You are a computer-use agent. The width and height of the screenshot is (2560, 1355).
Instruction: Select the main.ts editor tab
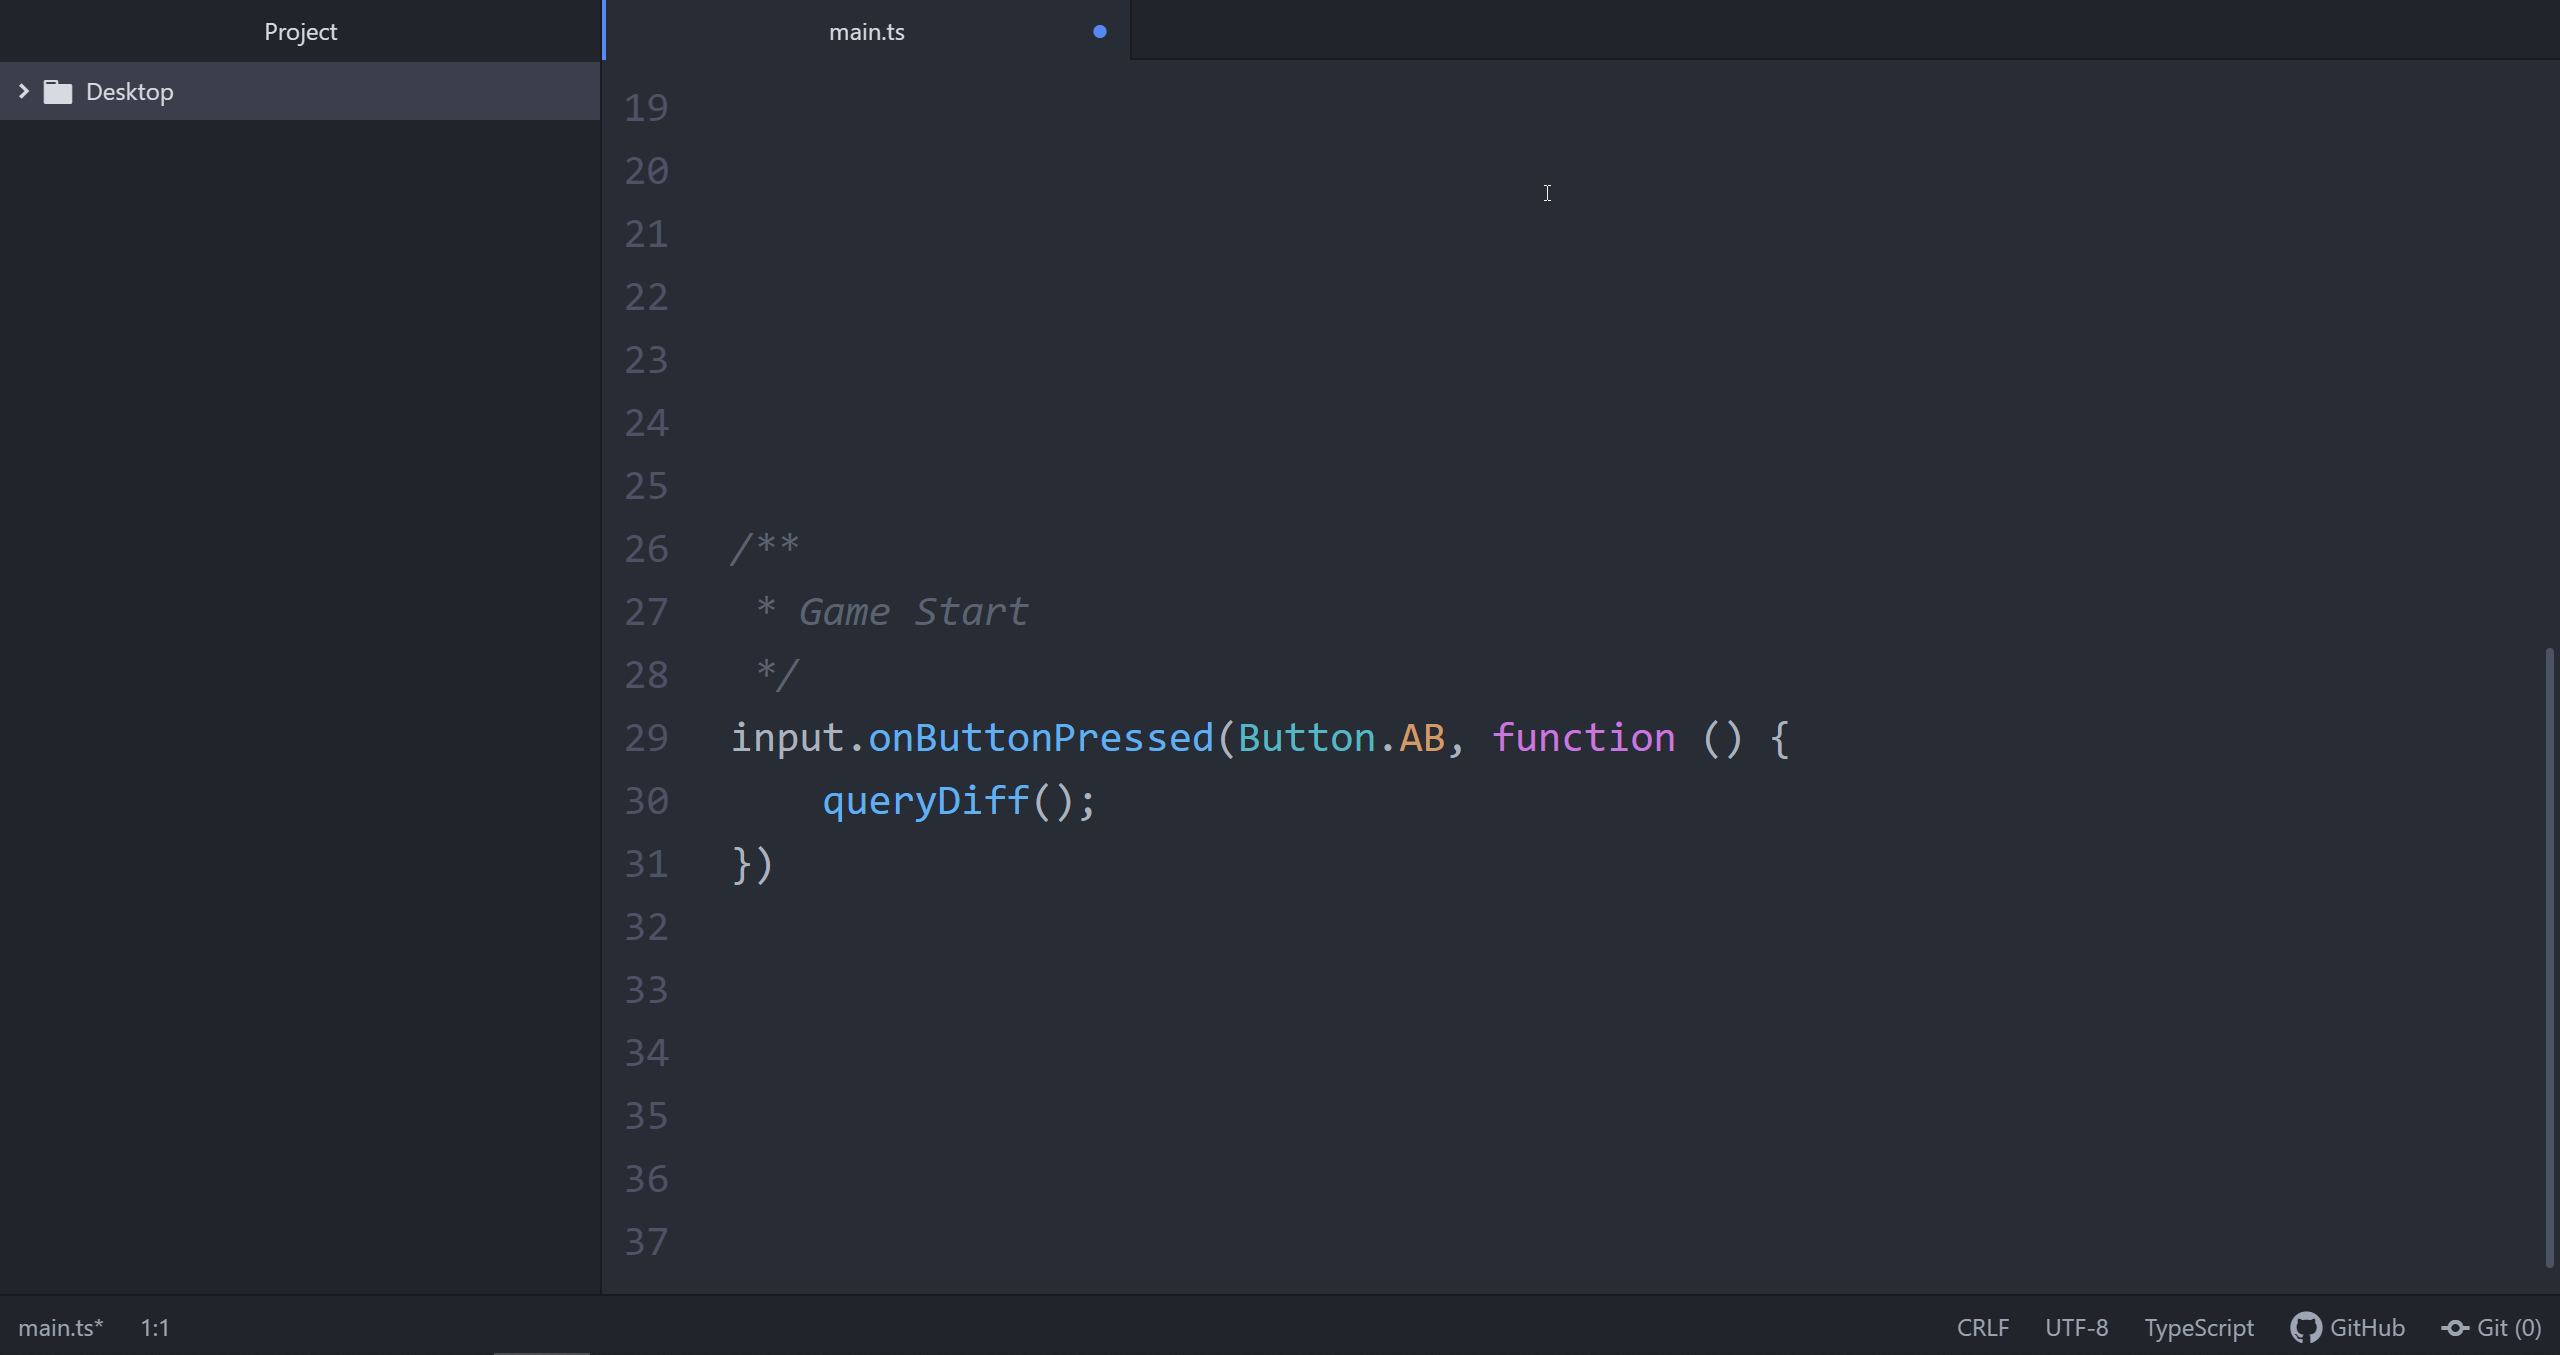coord(866,32)
